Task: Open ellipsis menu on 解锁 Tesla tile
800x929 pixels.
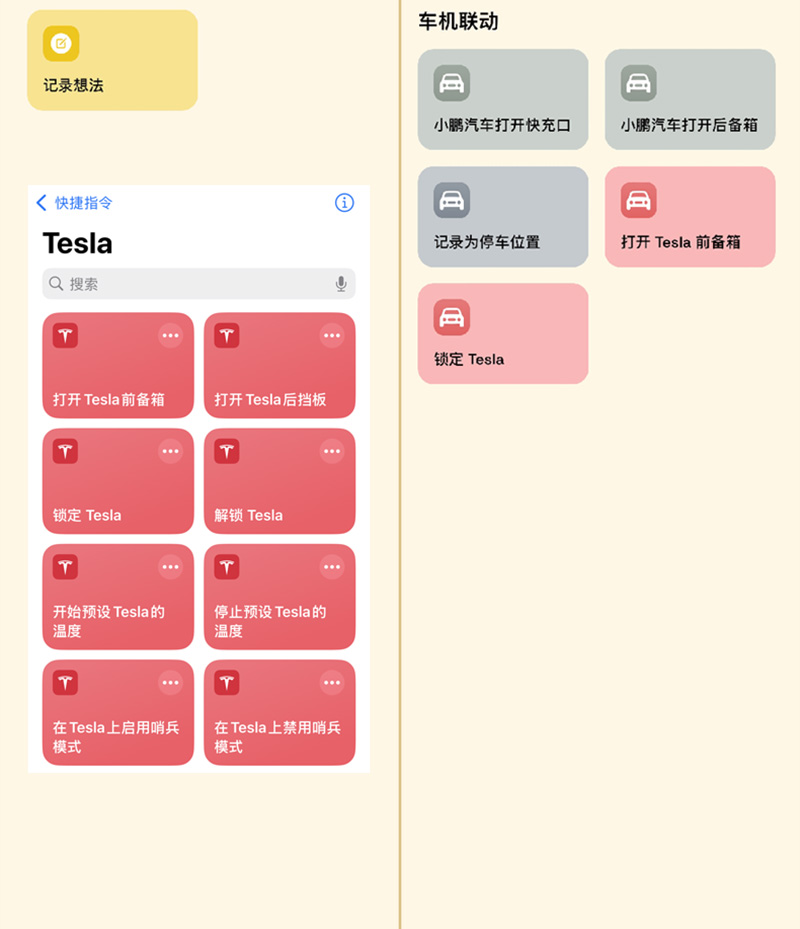Action: 332,451
